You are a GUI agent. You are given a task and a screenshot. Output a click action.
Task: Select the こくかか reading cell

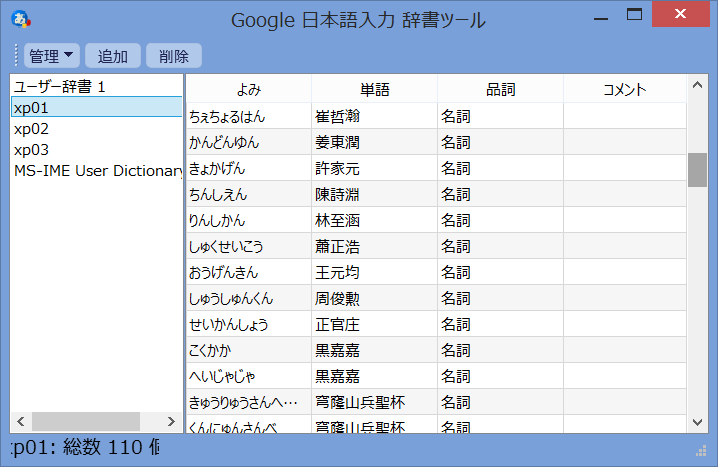coord(249,351)
